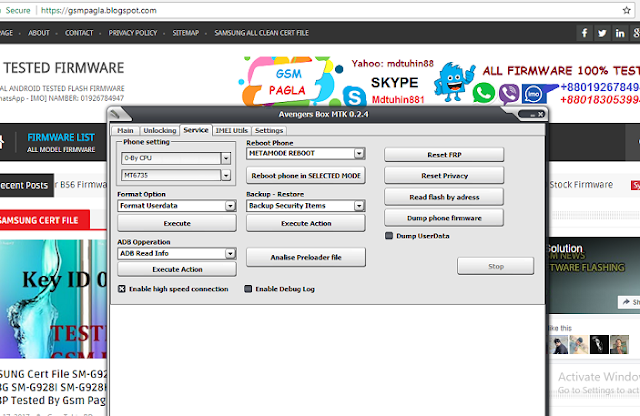The height and width of the screenshot is (416, 640).
Task: Open the Twitter social icon
Action: [x=602, y=33]
